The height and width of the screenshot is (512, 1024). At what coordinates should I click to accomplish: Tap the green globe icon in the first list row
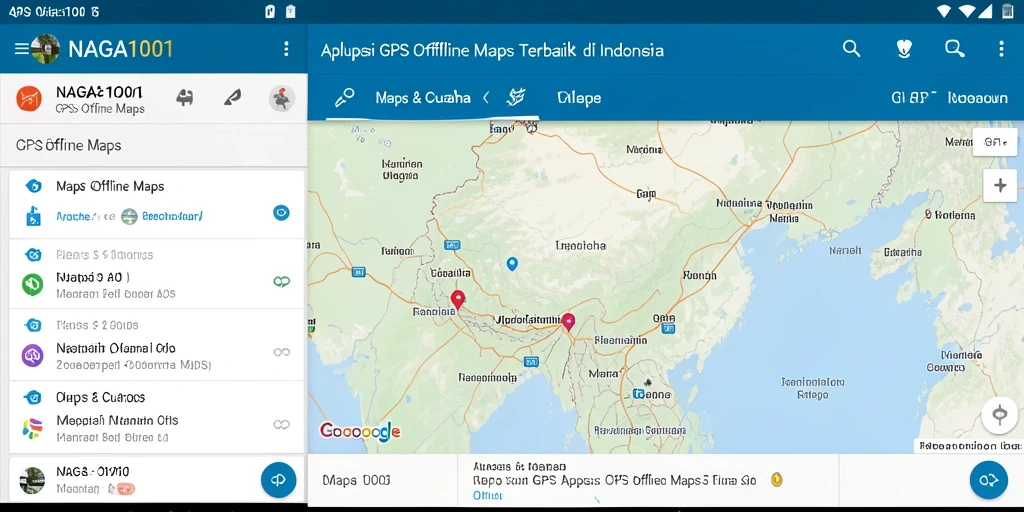coord(129,216)
